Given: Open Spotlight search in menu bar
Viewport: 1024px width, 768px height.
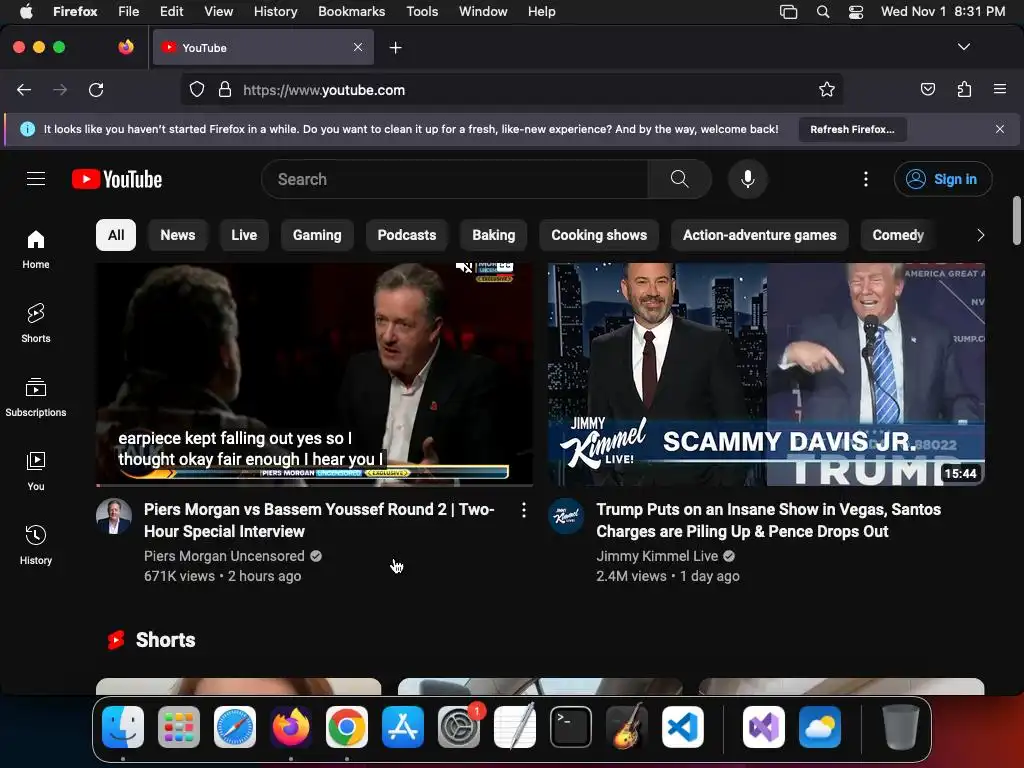Looking at the screenshot, I should pos(823,12).
